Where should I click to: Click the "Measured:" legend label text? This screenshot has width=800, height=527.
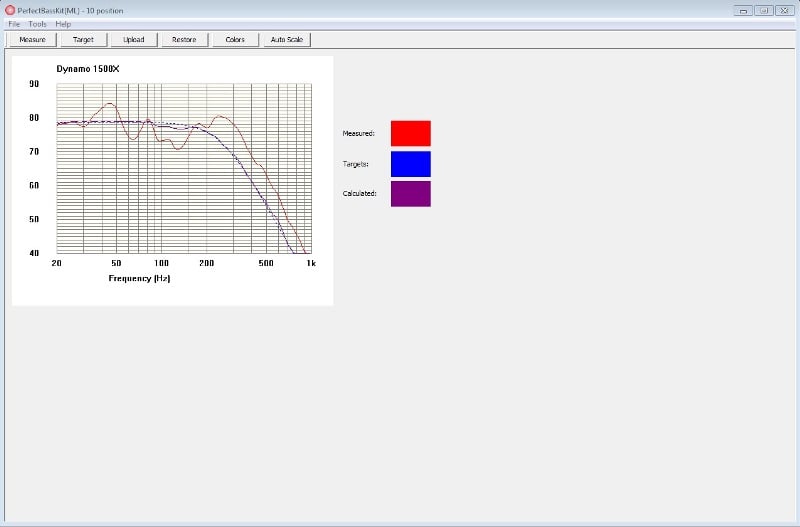358,133
